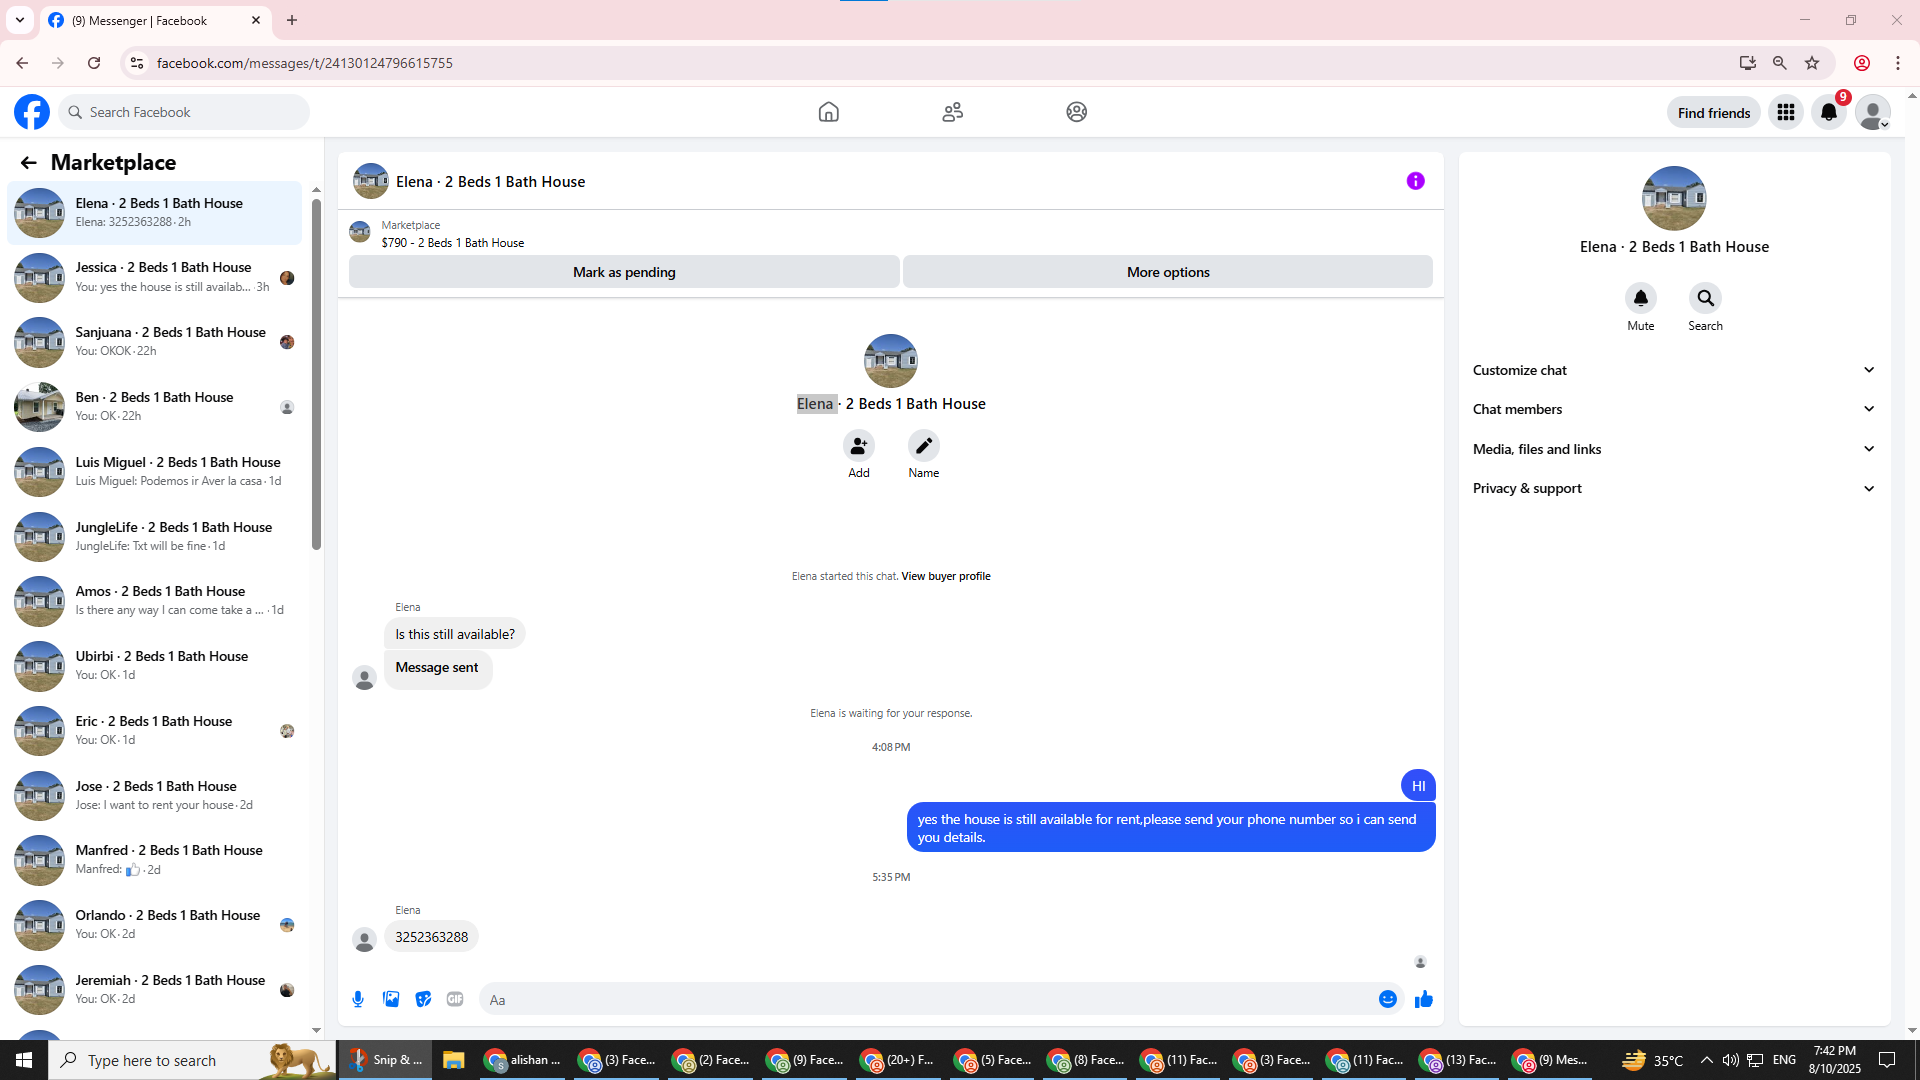
Task: Click the More options button
Action: coord(1167,272)
